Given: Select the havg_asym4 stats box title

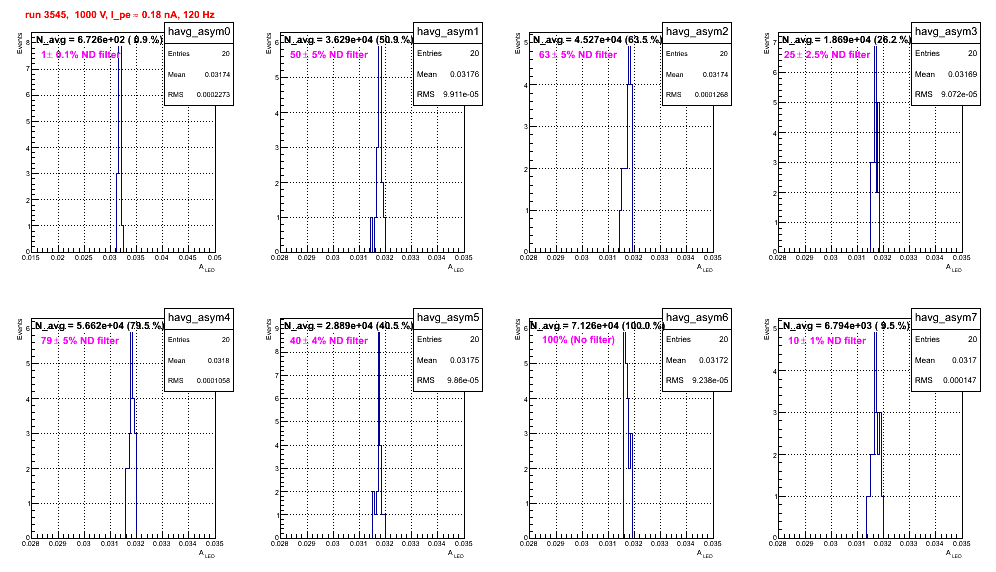Looking at the screenshot, I should tap(199, 318).
